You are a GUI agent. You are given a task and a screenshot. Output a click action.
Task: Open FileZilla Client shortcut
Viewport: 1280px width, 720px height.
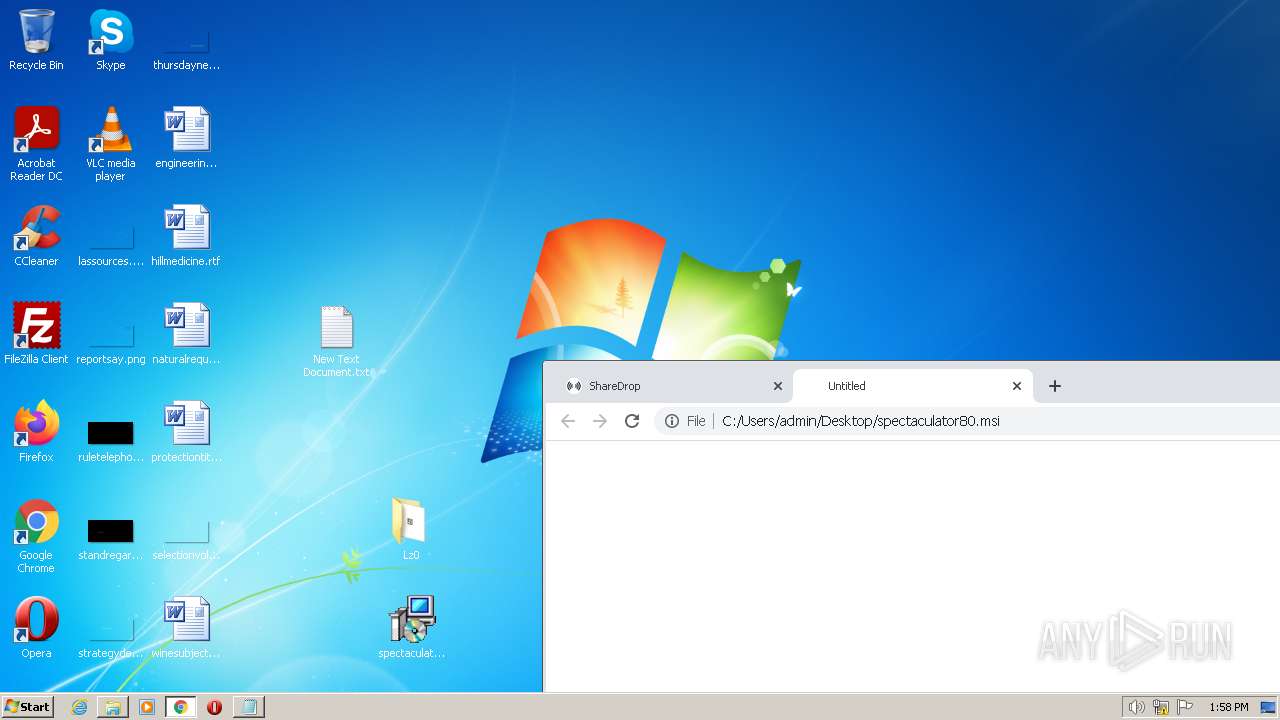pos(36,334)
